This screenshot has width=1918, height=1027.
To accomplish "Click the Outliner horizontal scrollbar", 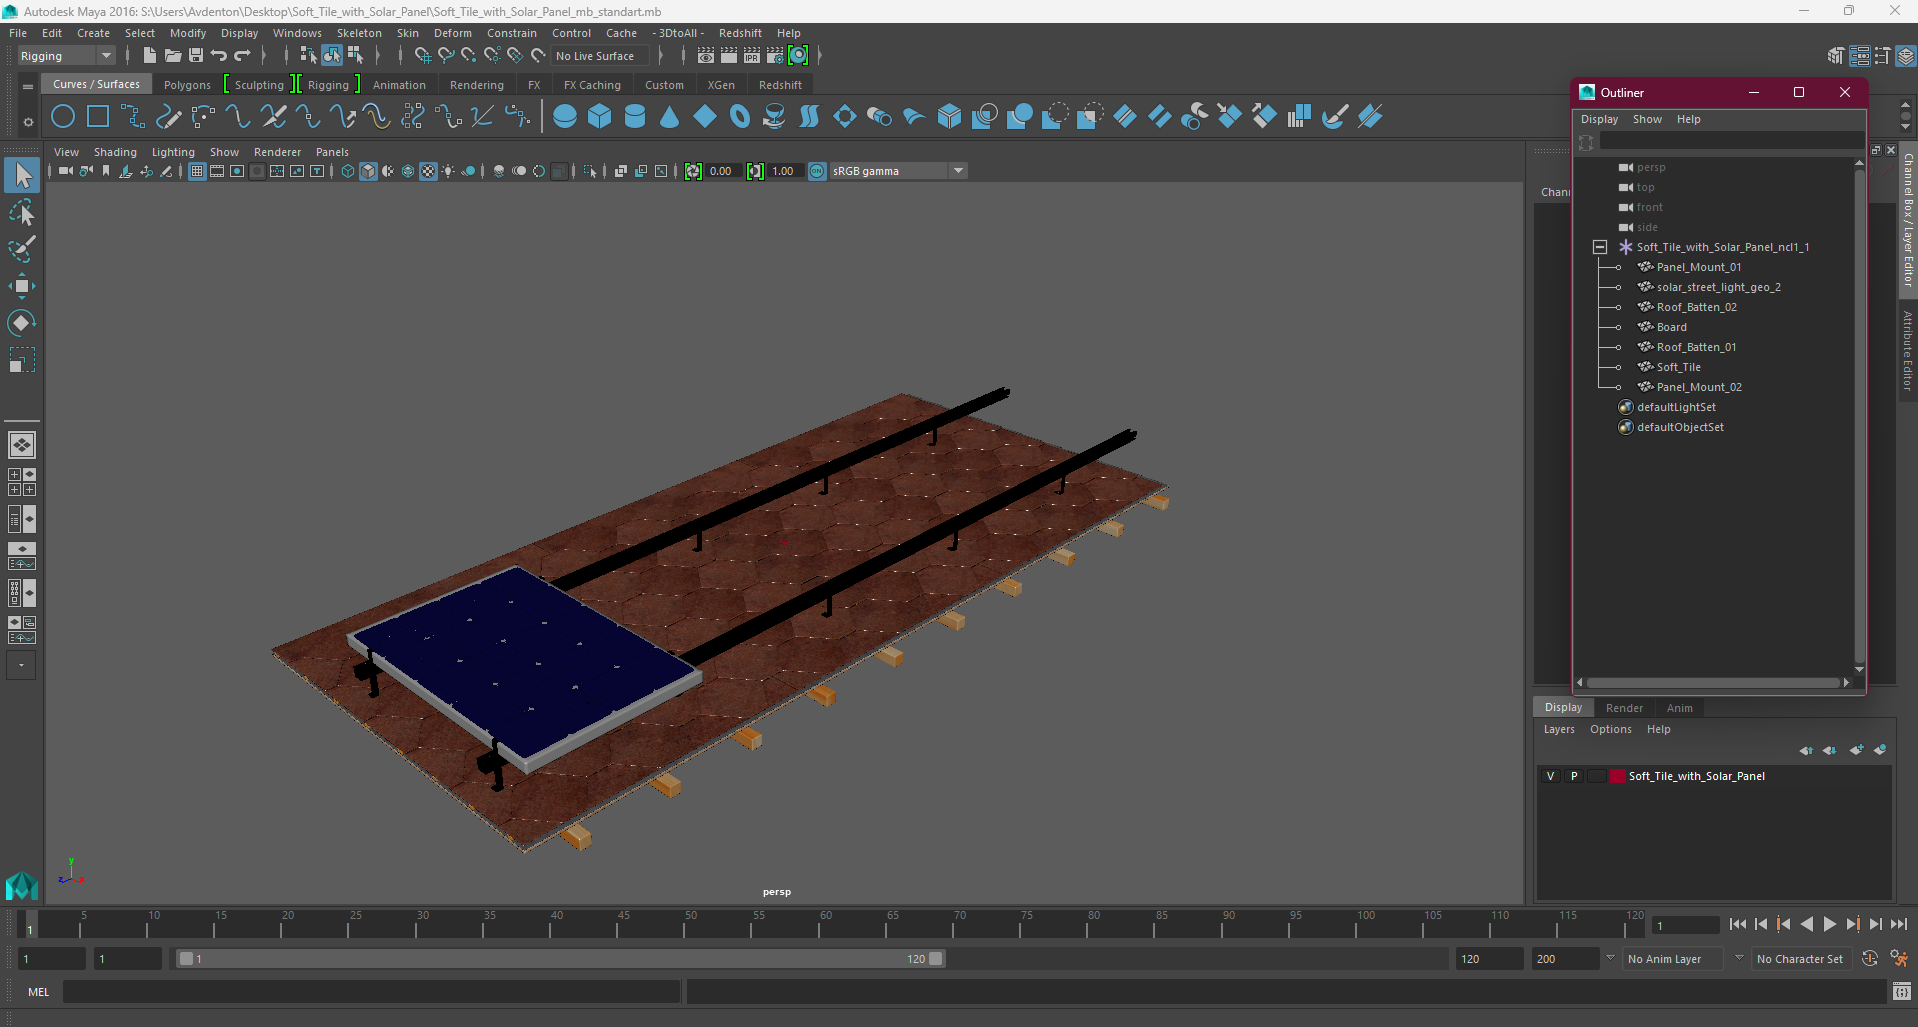I will (1715, 683).
